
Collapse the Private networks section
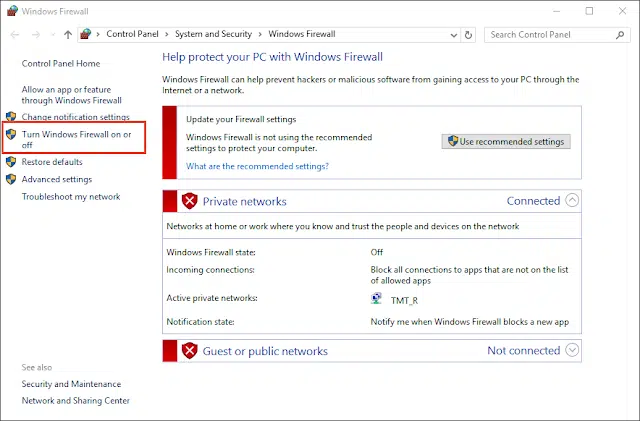pos(572,200)
